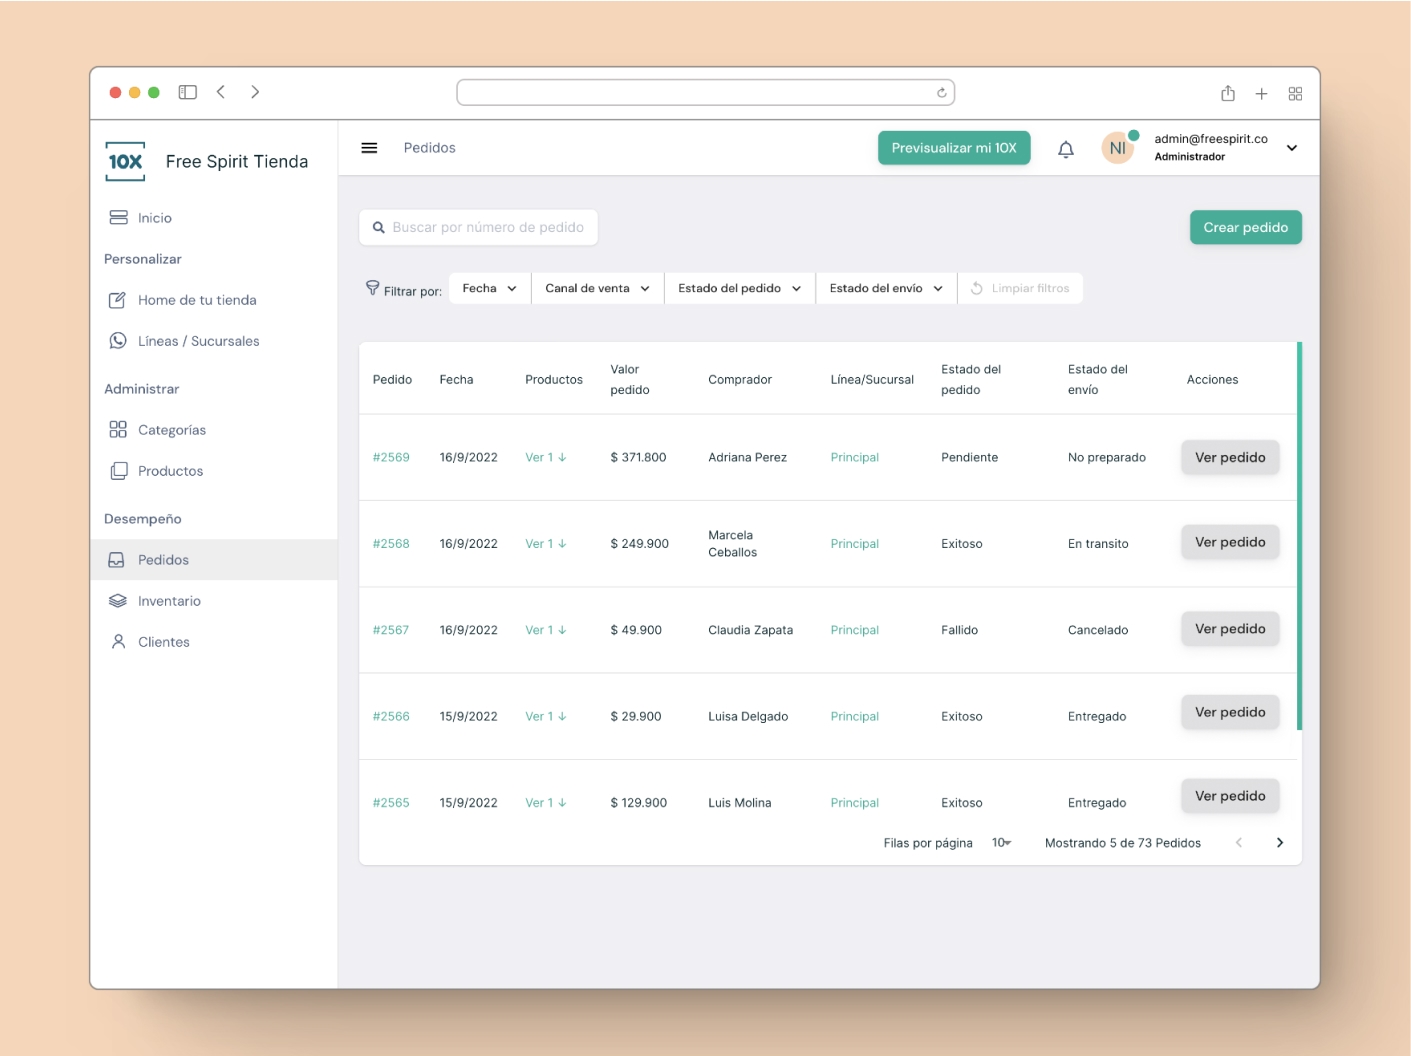
Task: Select Pedidos in the Desempeño section
Action: pyautogui.click(x=163, y=559)
